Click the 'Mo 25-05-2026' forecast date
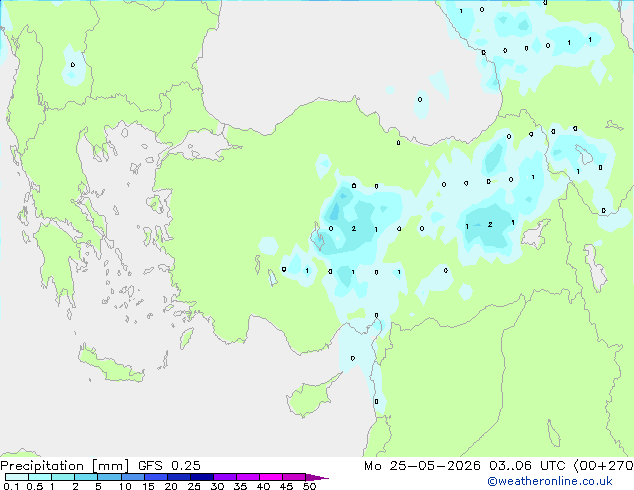Image resolution: width=634 pixels, height=490 pixels. pyautogui.click(x=422, y=466)
